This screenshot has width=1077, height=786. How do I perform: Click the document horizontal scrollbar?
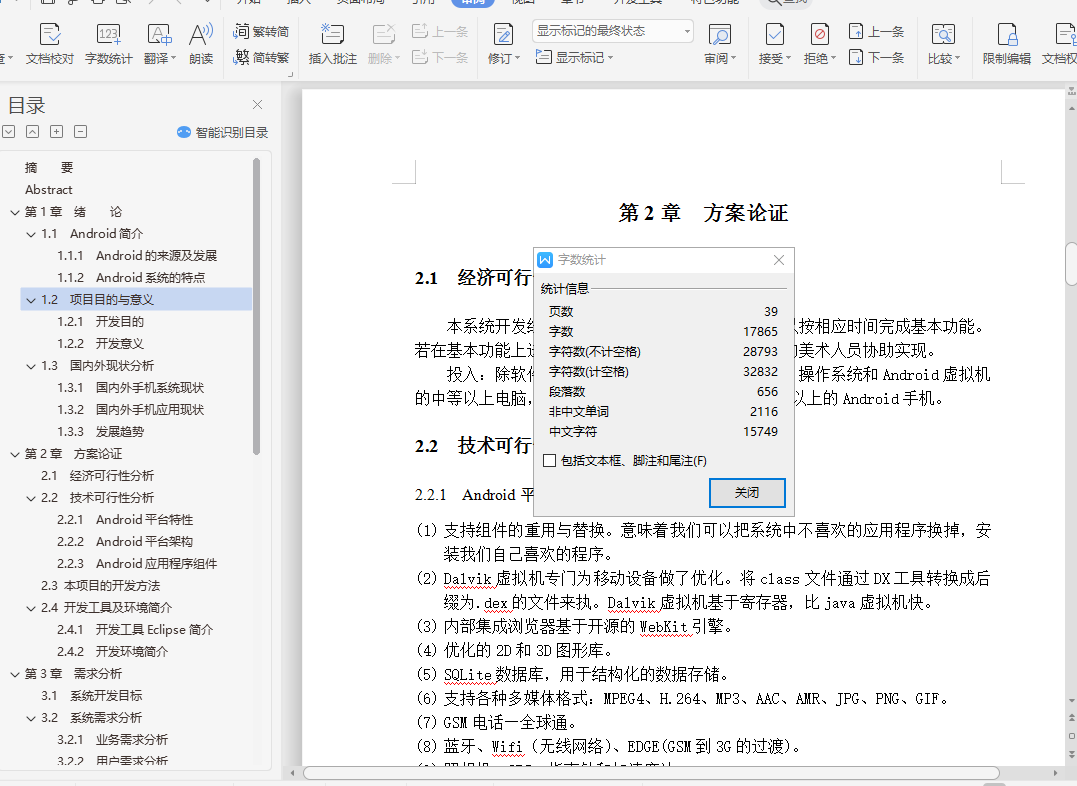[x=650, y=773]
